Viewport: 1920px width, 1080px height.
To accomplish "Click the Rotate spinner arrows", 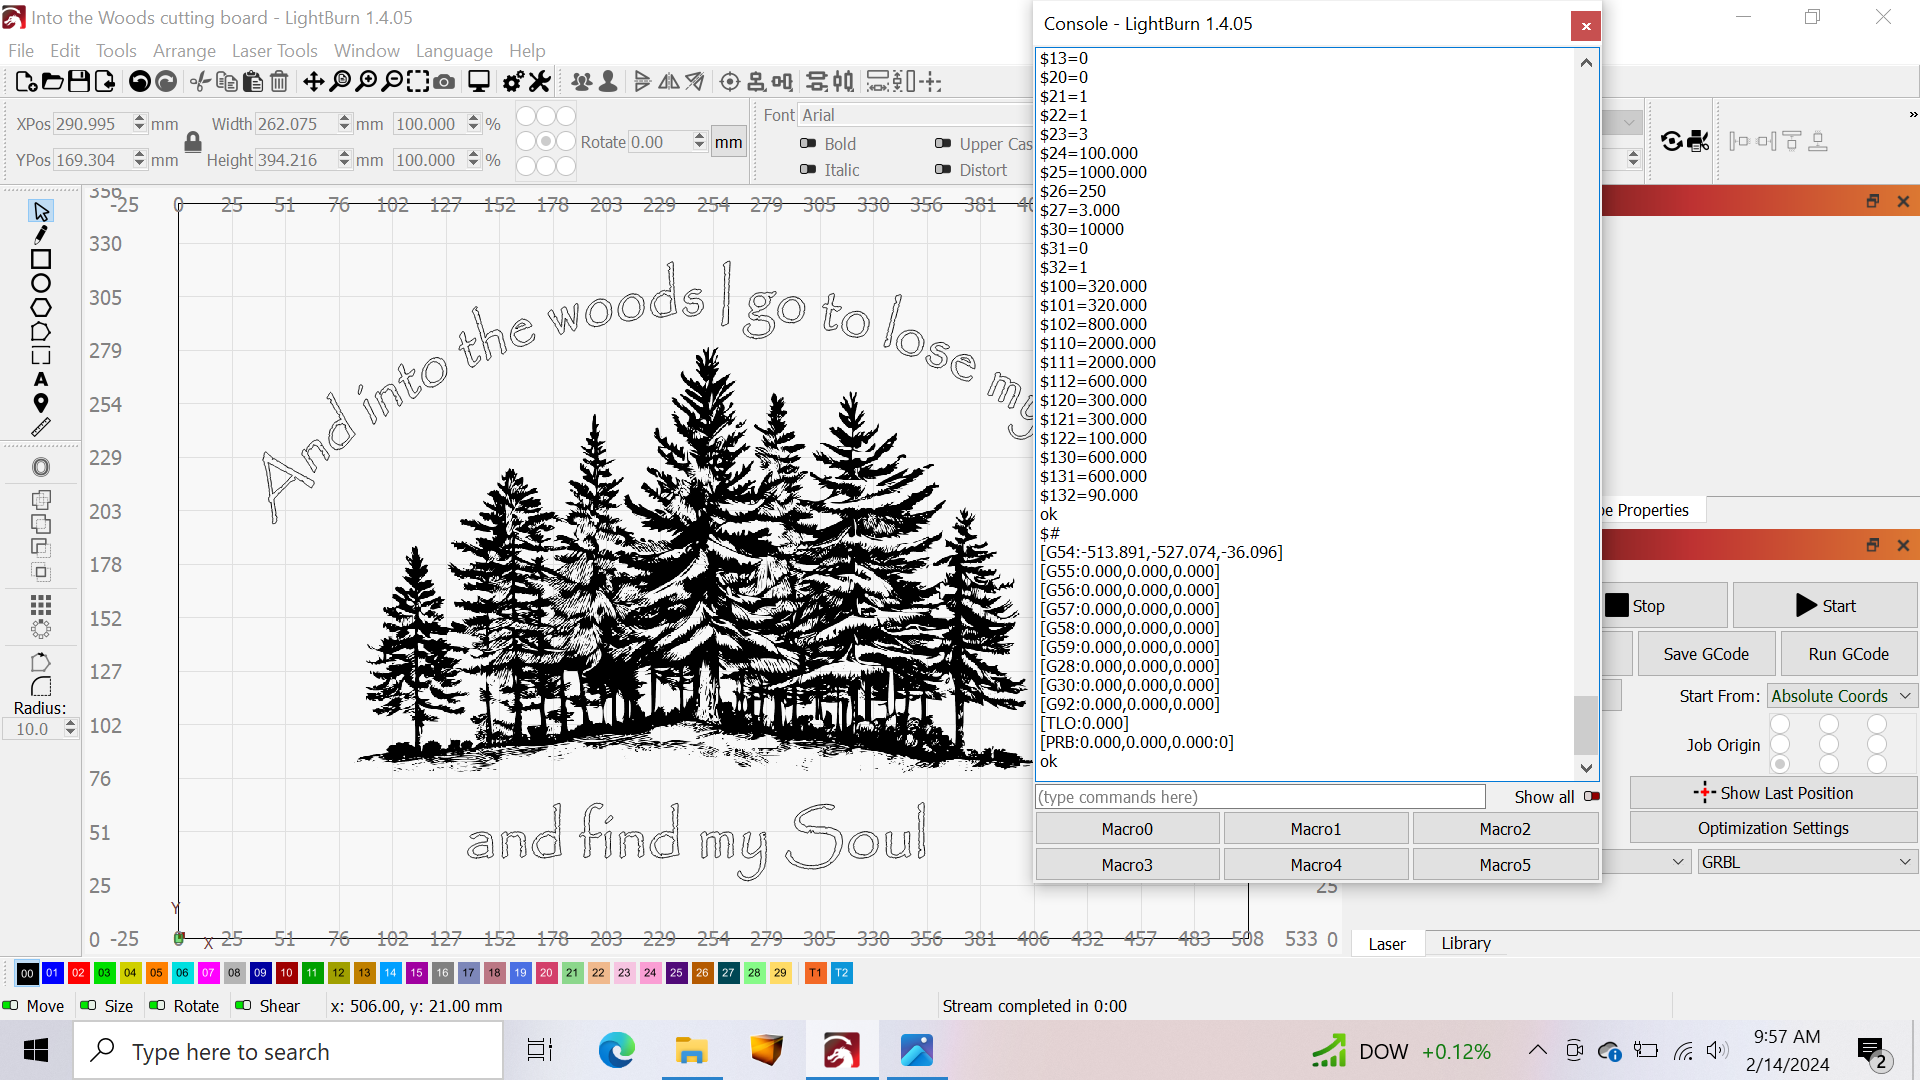I will pyautogui.click(x=700, y=142).
